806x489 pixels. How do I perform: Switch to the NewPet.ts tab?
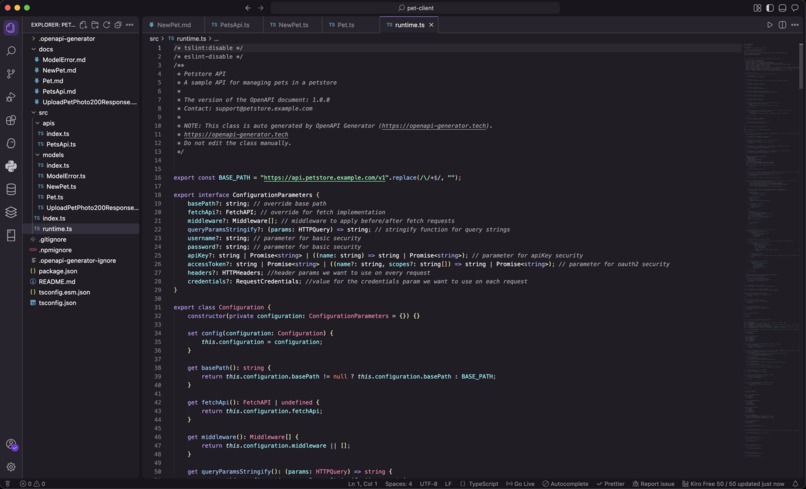click(293, 25)
